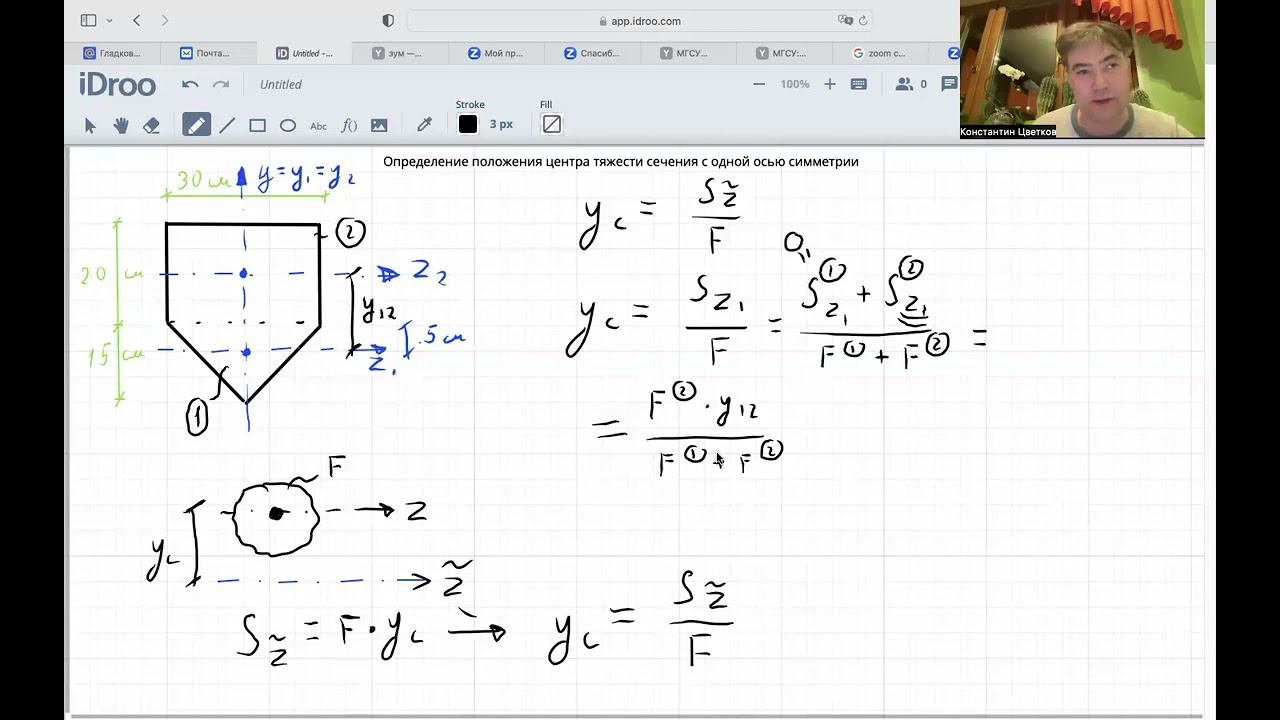Switch to the зум — tab
The image size is (1280, 720).
tap(400, 53)
